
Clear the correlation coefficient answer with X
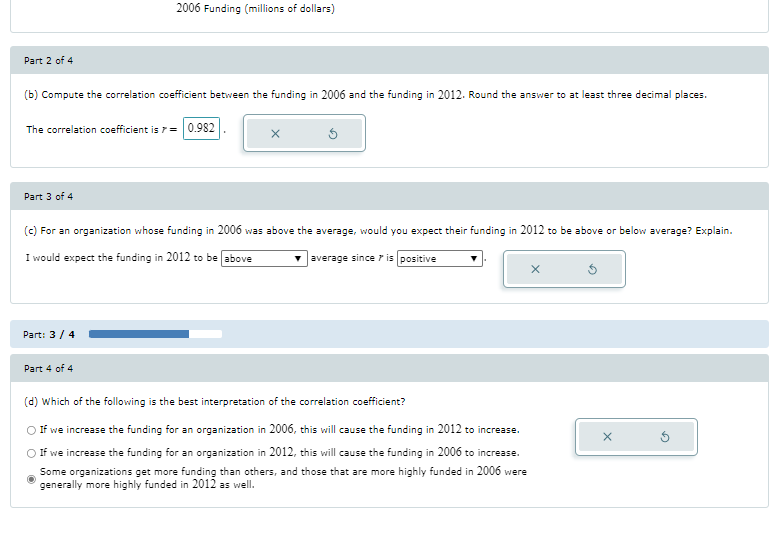pos(276,133)
